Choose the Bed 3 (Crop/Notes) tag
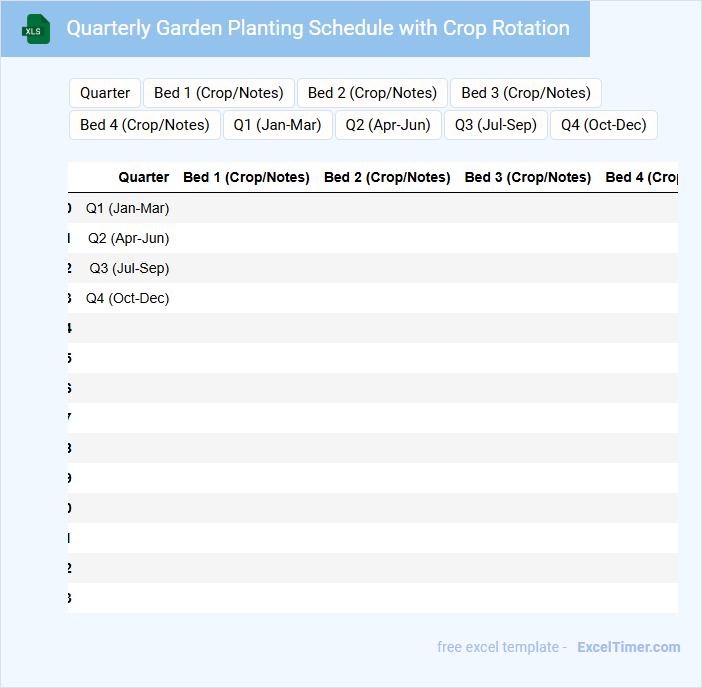The image size is (702, 688). tap(526, 93)
